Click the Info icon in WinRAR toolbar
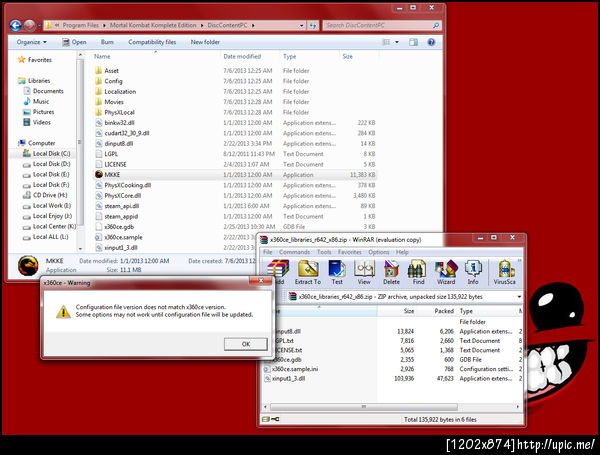 coord(473,272)
